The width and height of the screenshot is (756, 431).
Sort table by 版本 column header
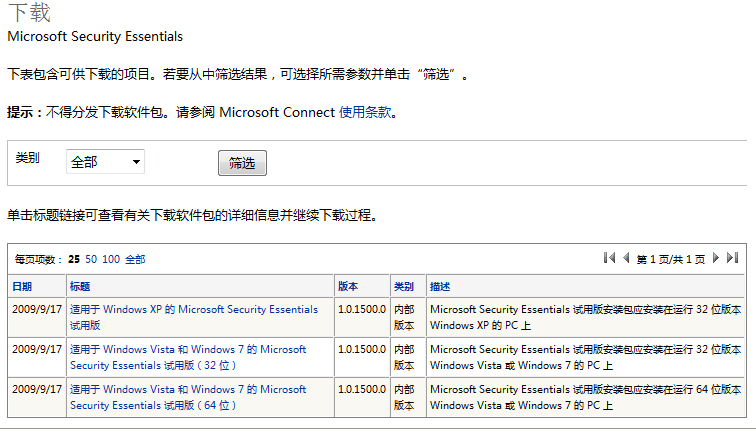(x=348, y=286)
